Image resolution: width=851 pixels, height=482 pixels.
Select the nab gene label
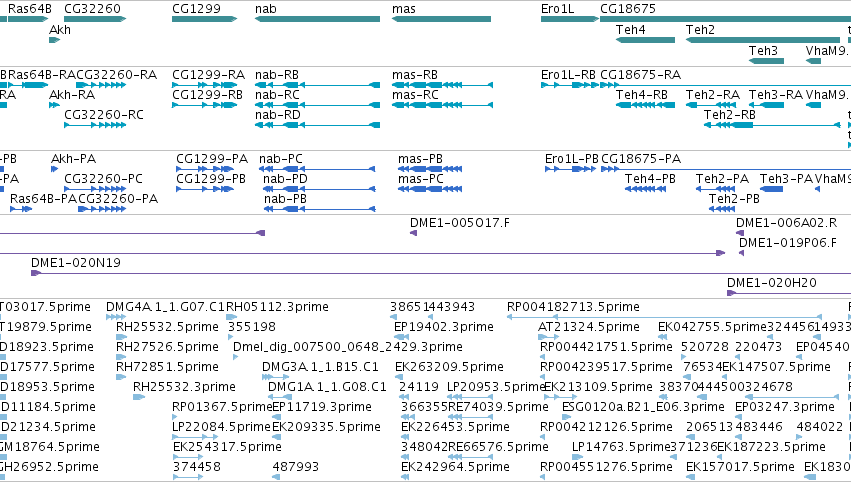pyautogui.click(x=266, y=9)
